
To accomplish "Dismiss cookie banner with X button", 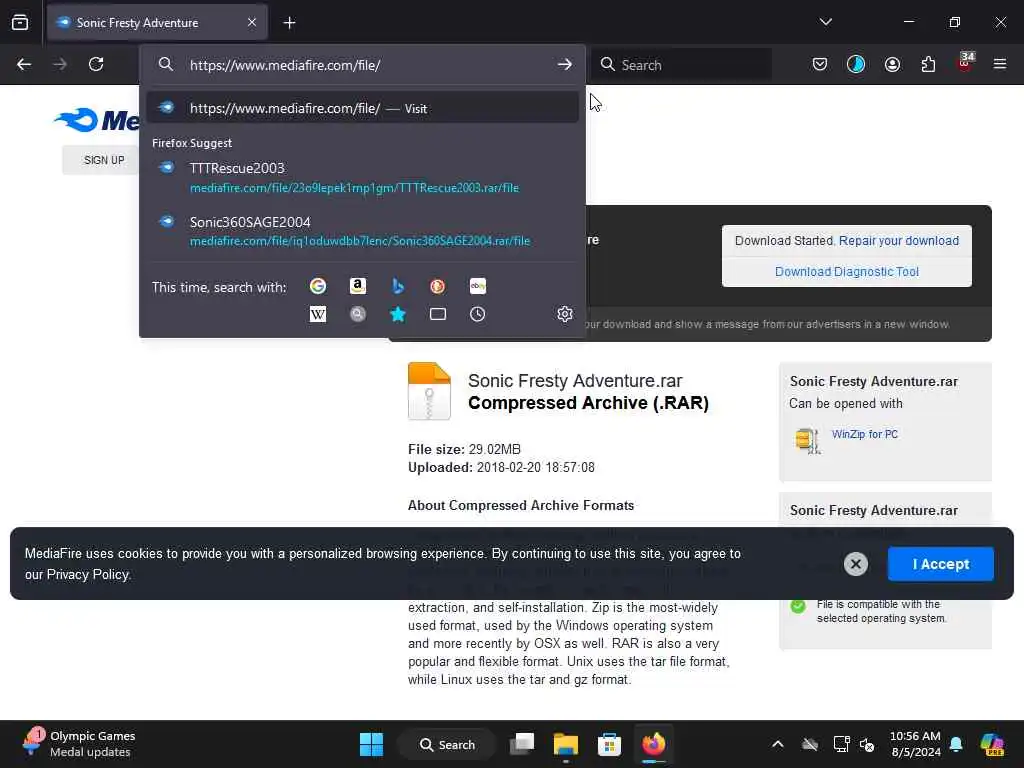I will tap(856, 564).
